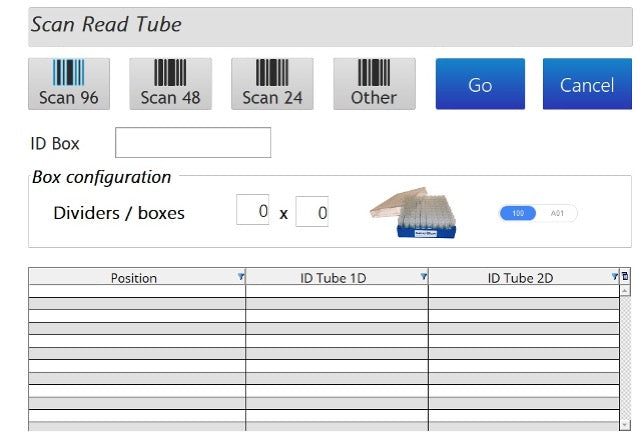Choose the Scan 48 barcode button
The height and width of the screenshot is (443, 640).
pyautogui.click(x=171, y=83)
